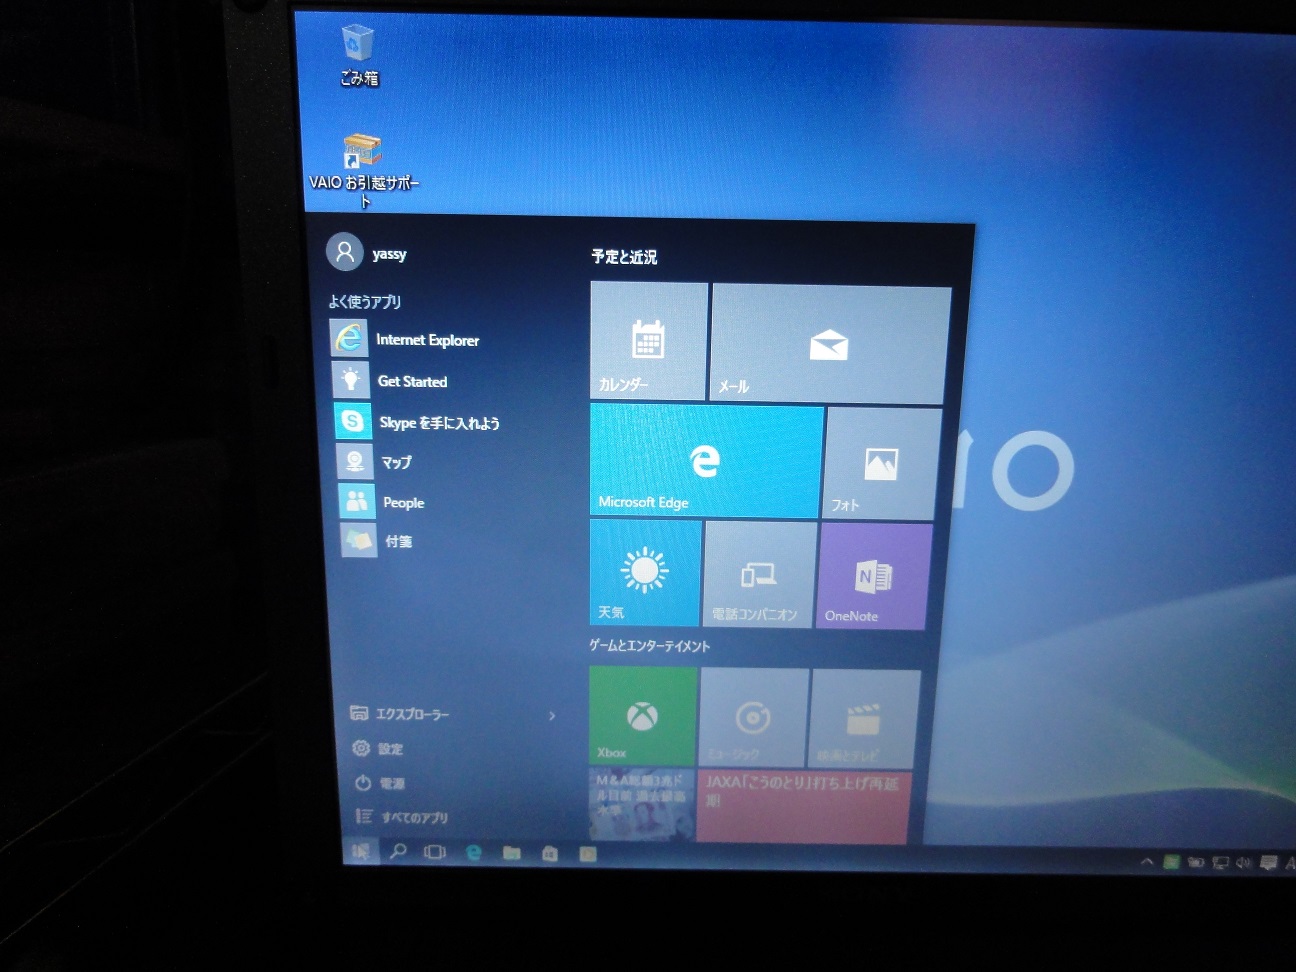Launch Internet Explorer from the most used list

(x=405, y=339)
